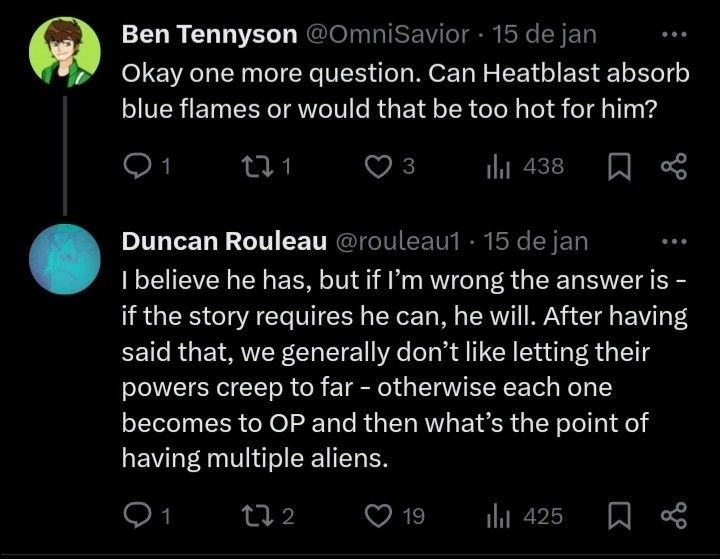720x559 pixels.
Task: Share Ben Tennyson's tweet
Action: click(673, 167)
